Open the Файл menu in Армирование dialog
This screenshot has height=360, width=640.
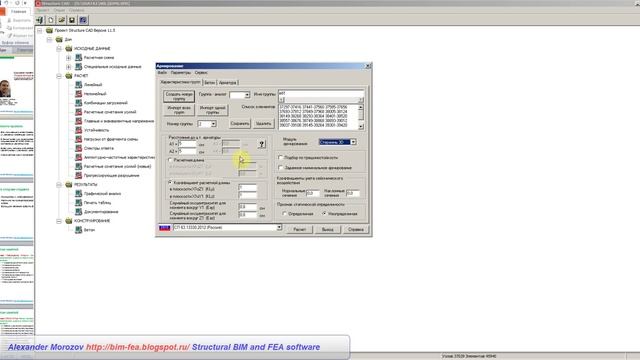(162, 73)
